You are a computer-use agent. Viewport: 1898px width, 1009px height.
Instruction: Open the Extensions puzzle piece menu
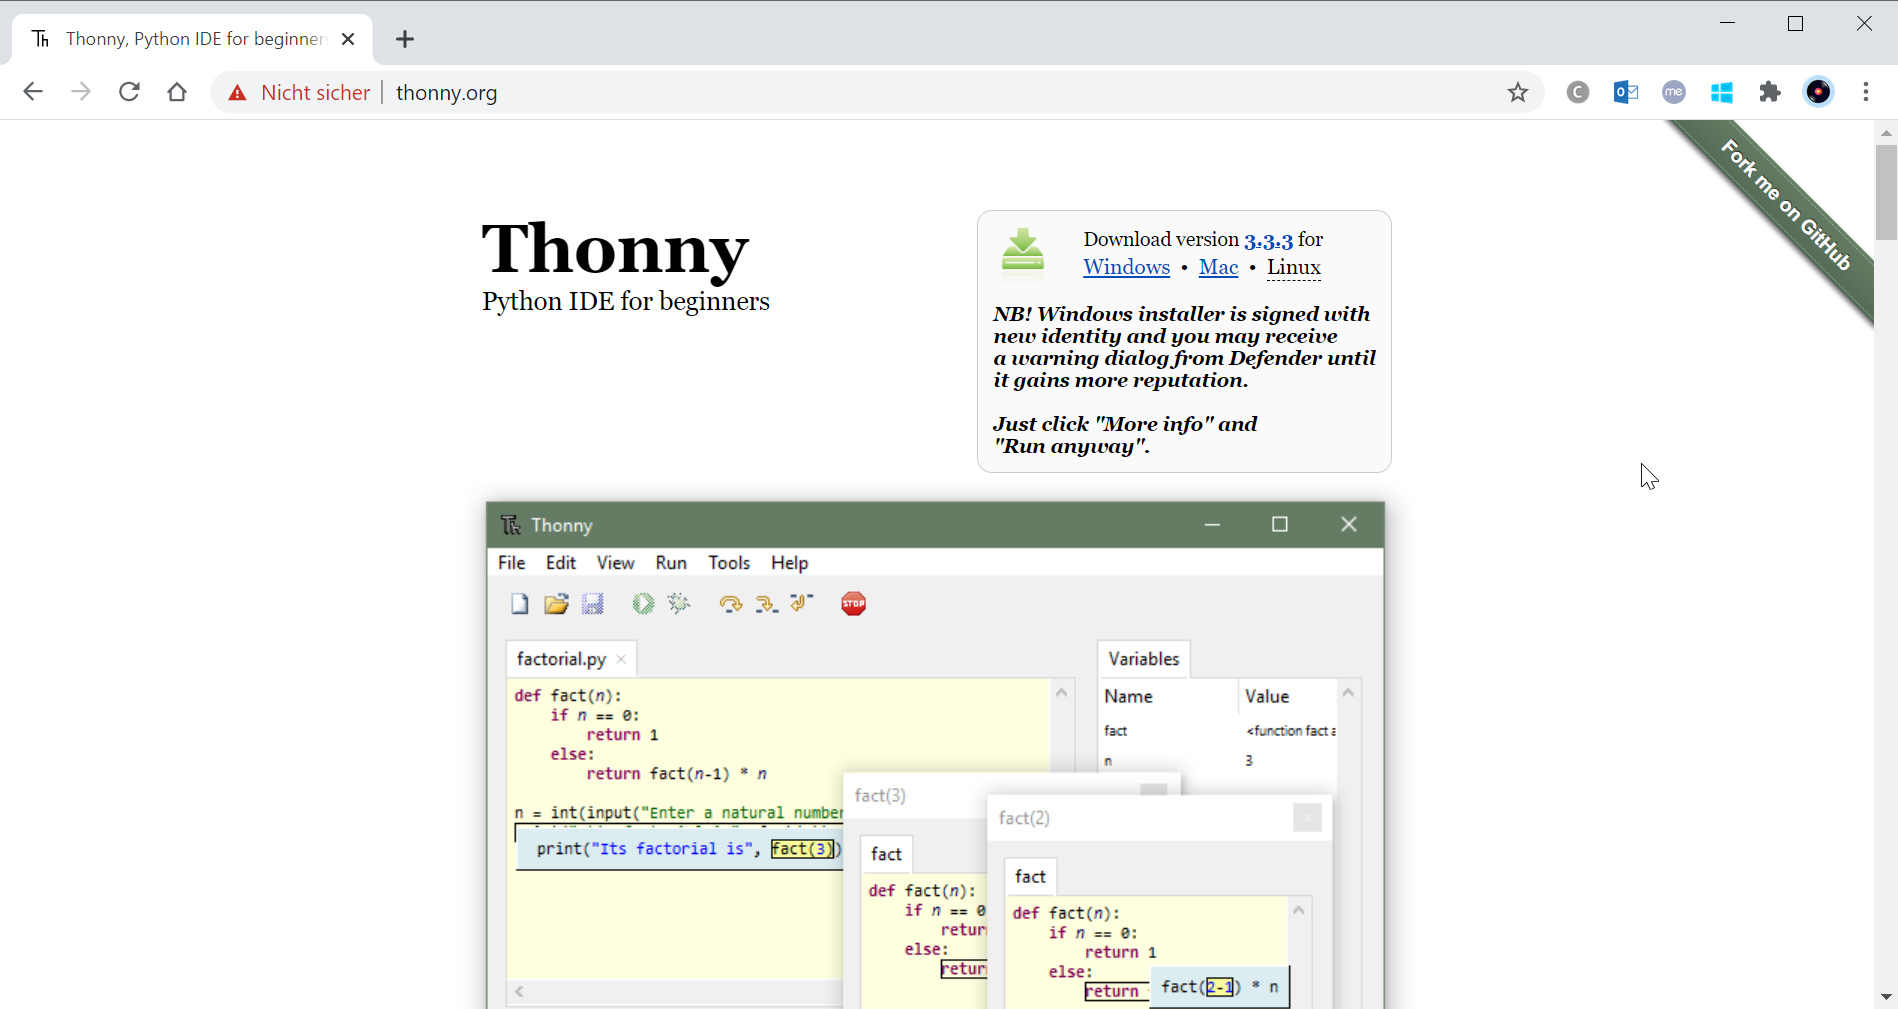tap(1770, 93)
